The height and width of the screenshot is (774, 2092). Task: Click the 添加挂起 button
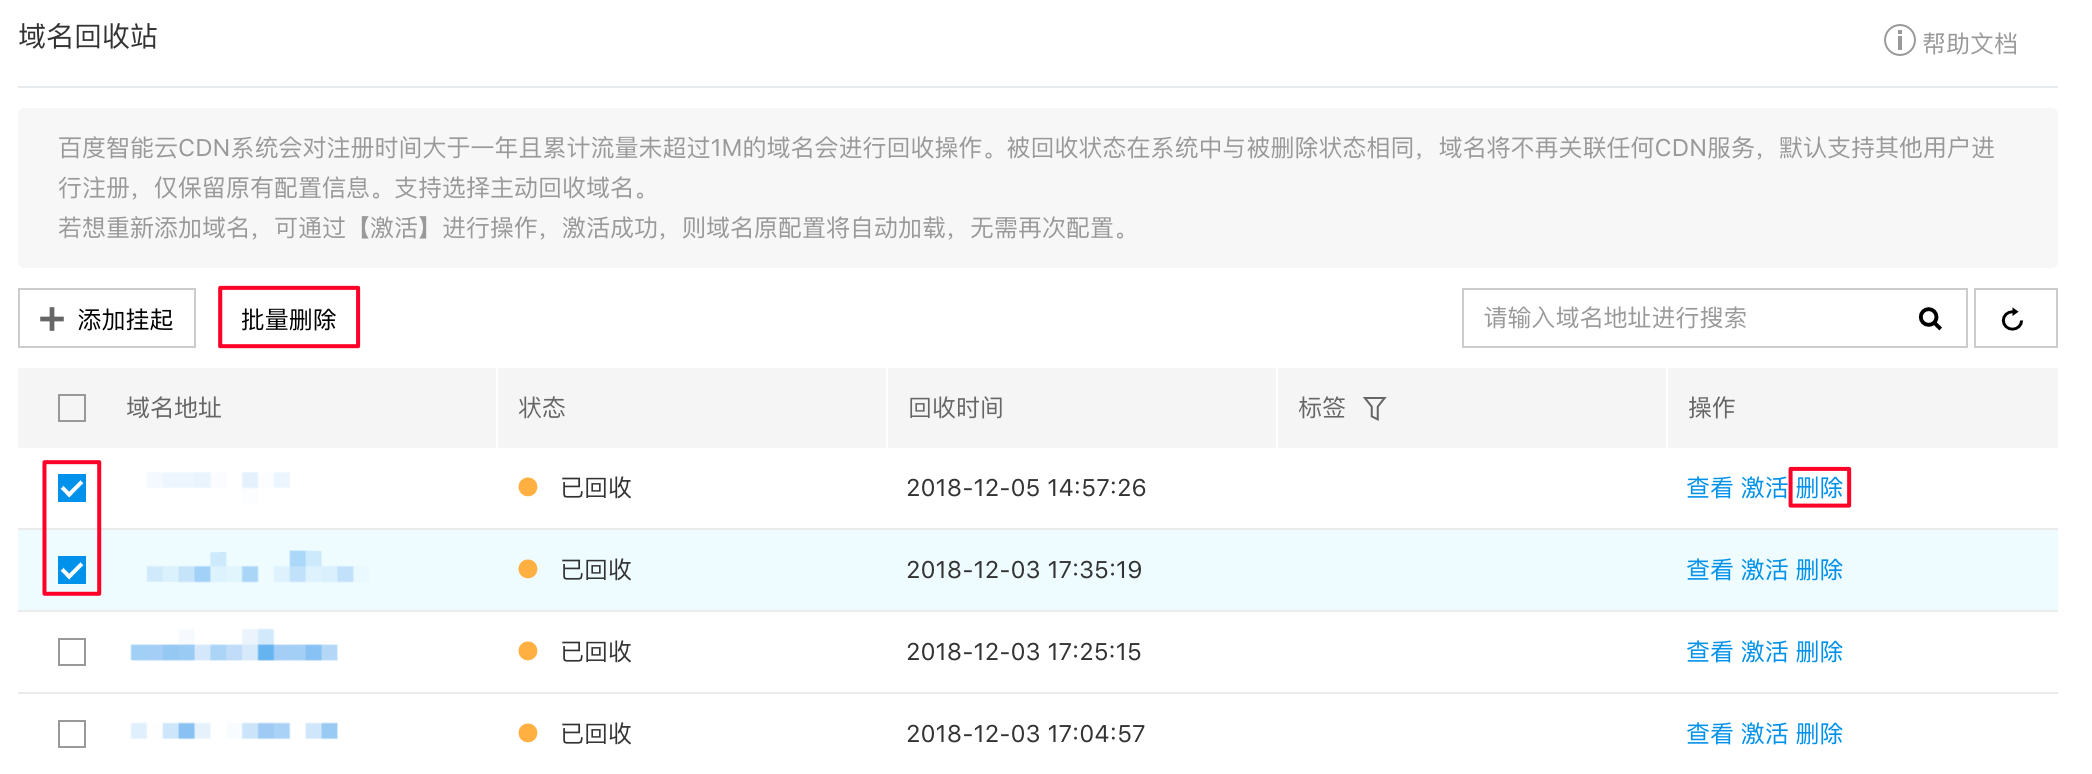[107, 319]
